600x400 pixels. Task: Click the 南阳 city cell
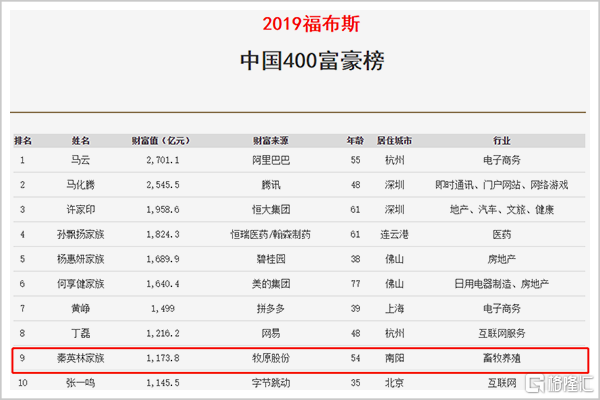(x=395, y=358)
